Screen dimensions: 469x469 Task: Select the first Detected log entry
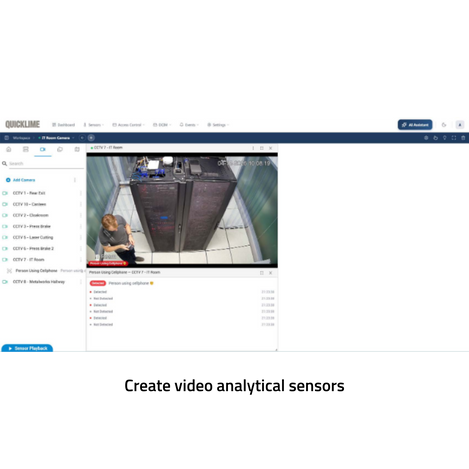coord(182,292)
